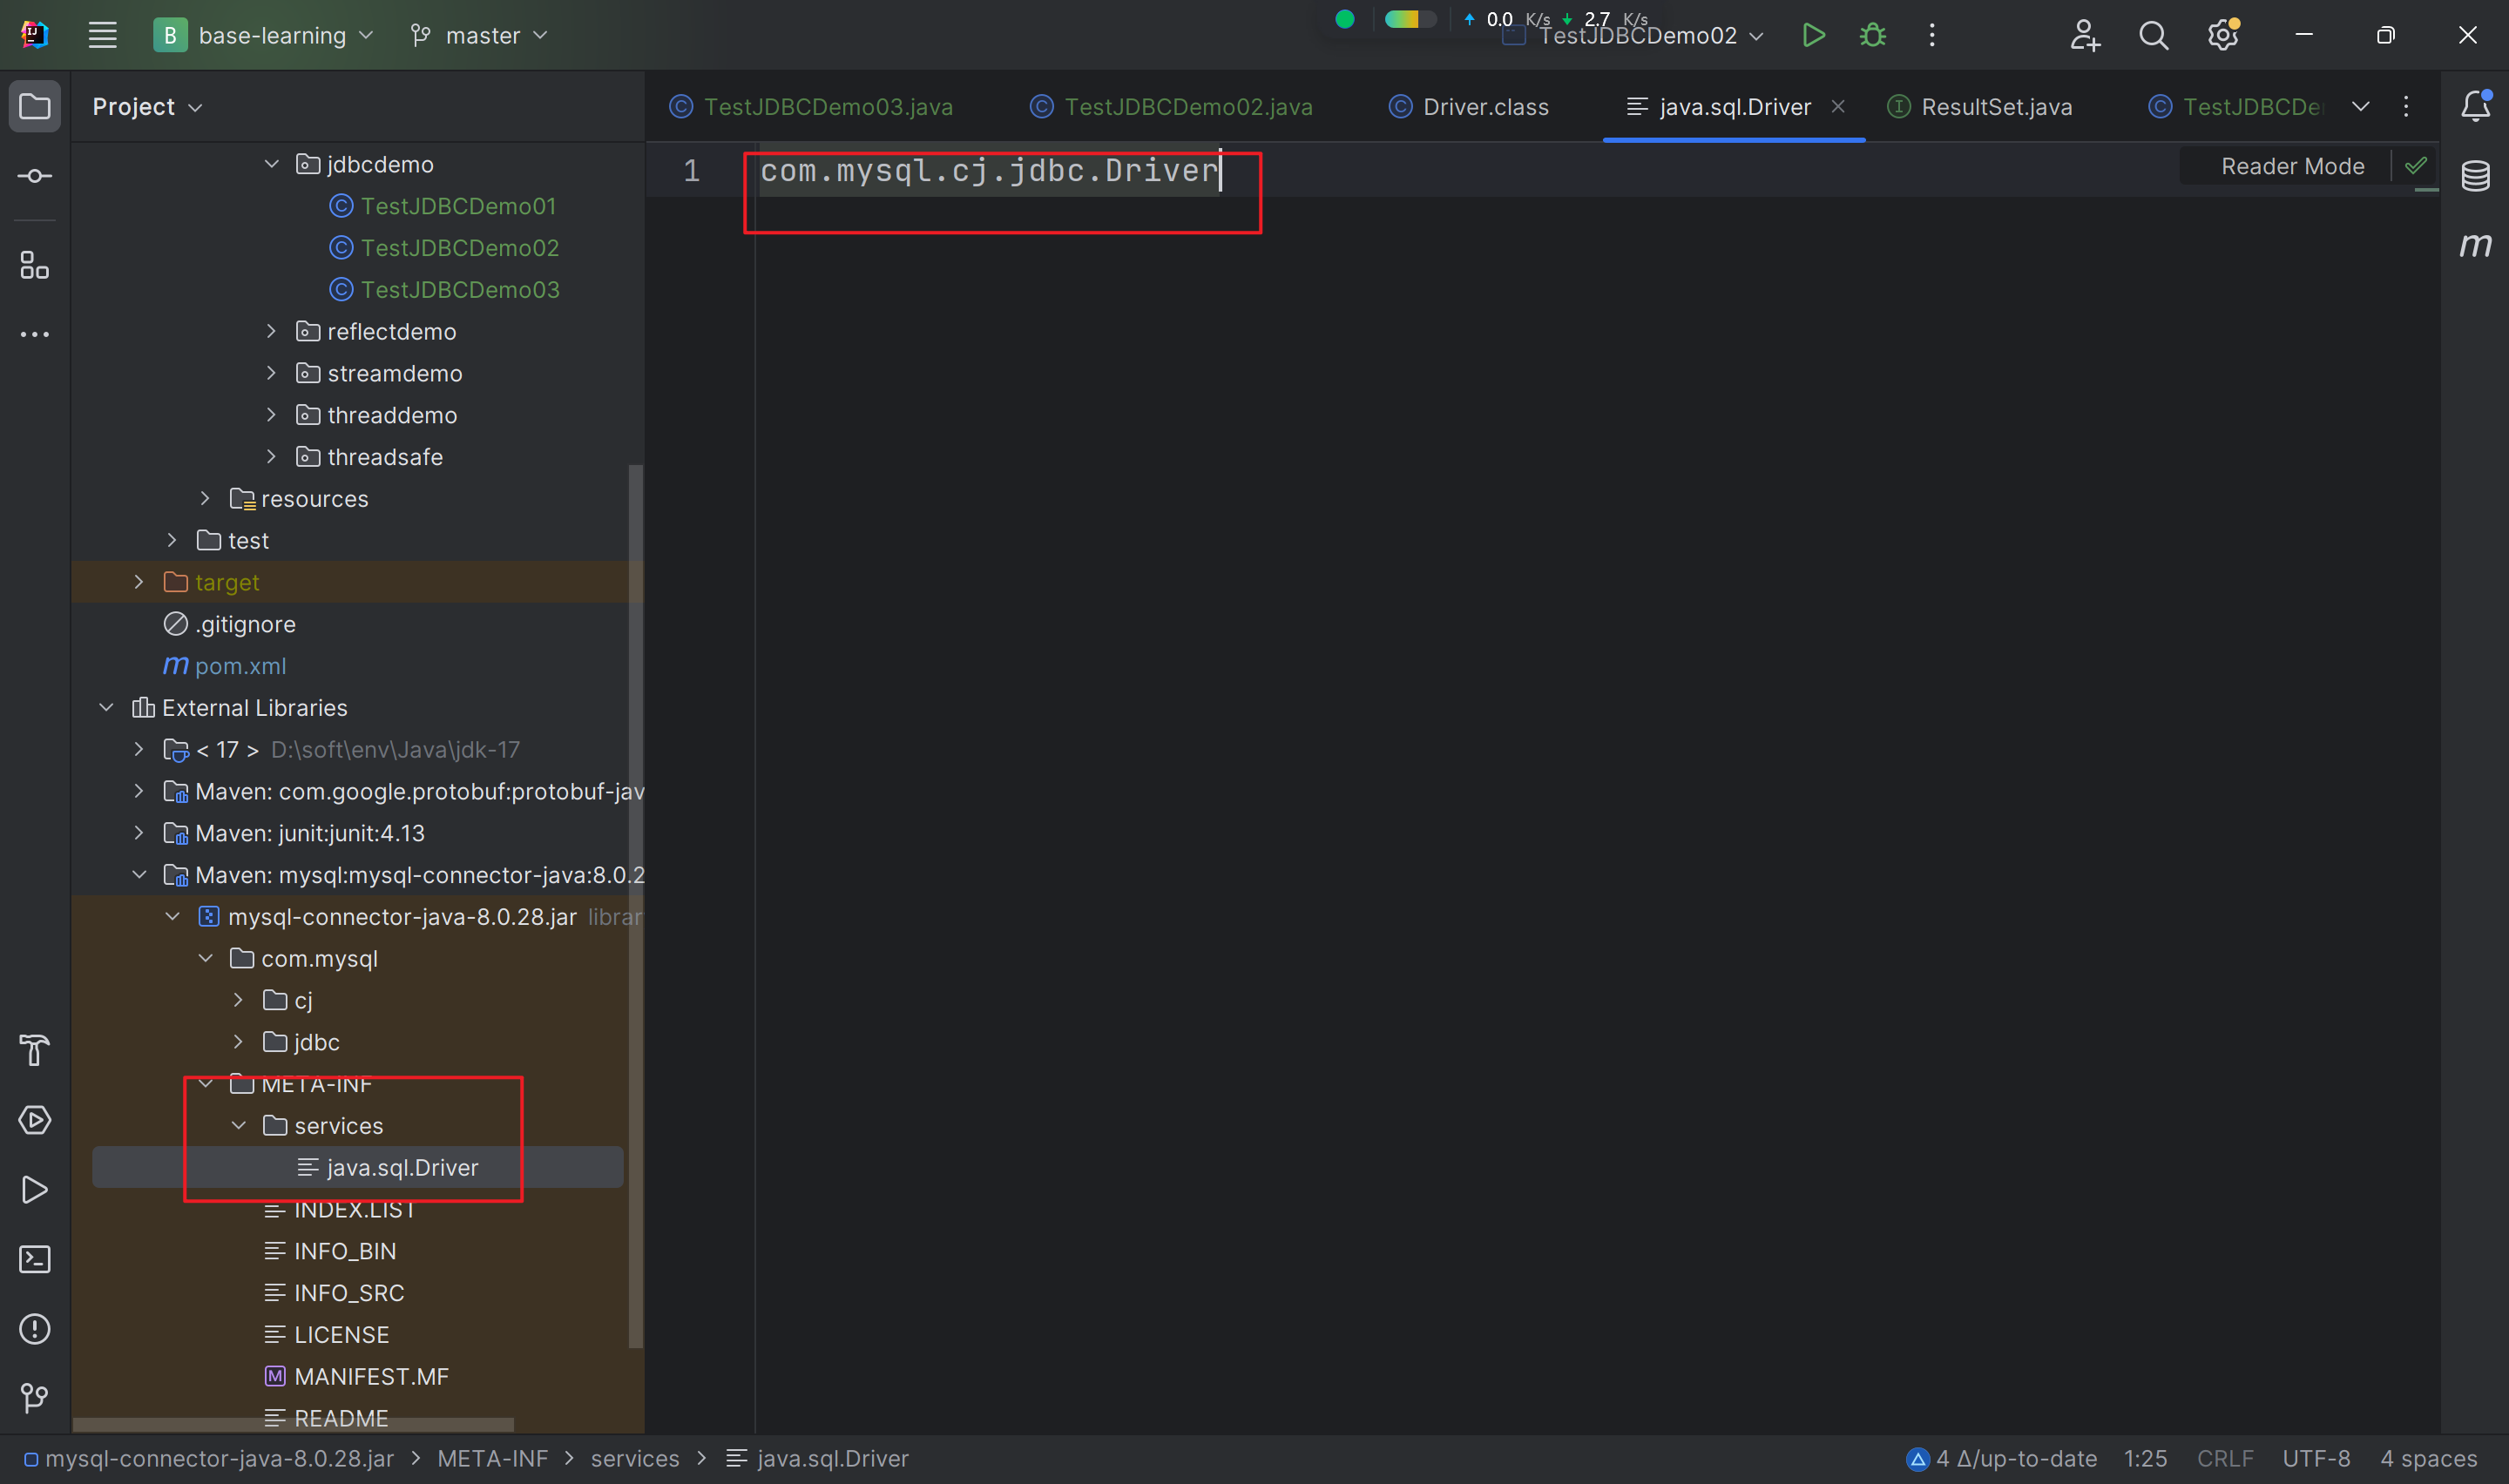Expand the target folder
The width and height of the screenshot is (2509, 1484).
[139, 582]
